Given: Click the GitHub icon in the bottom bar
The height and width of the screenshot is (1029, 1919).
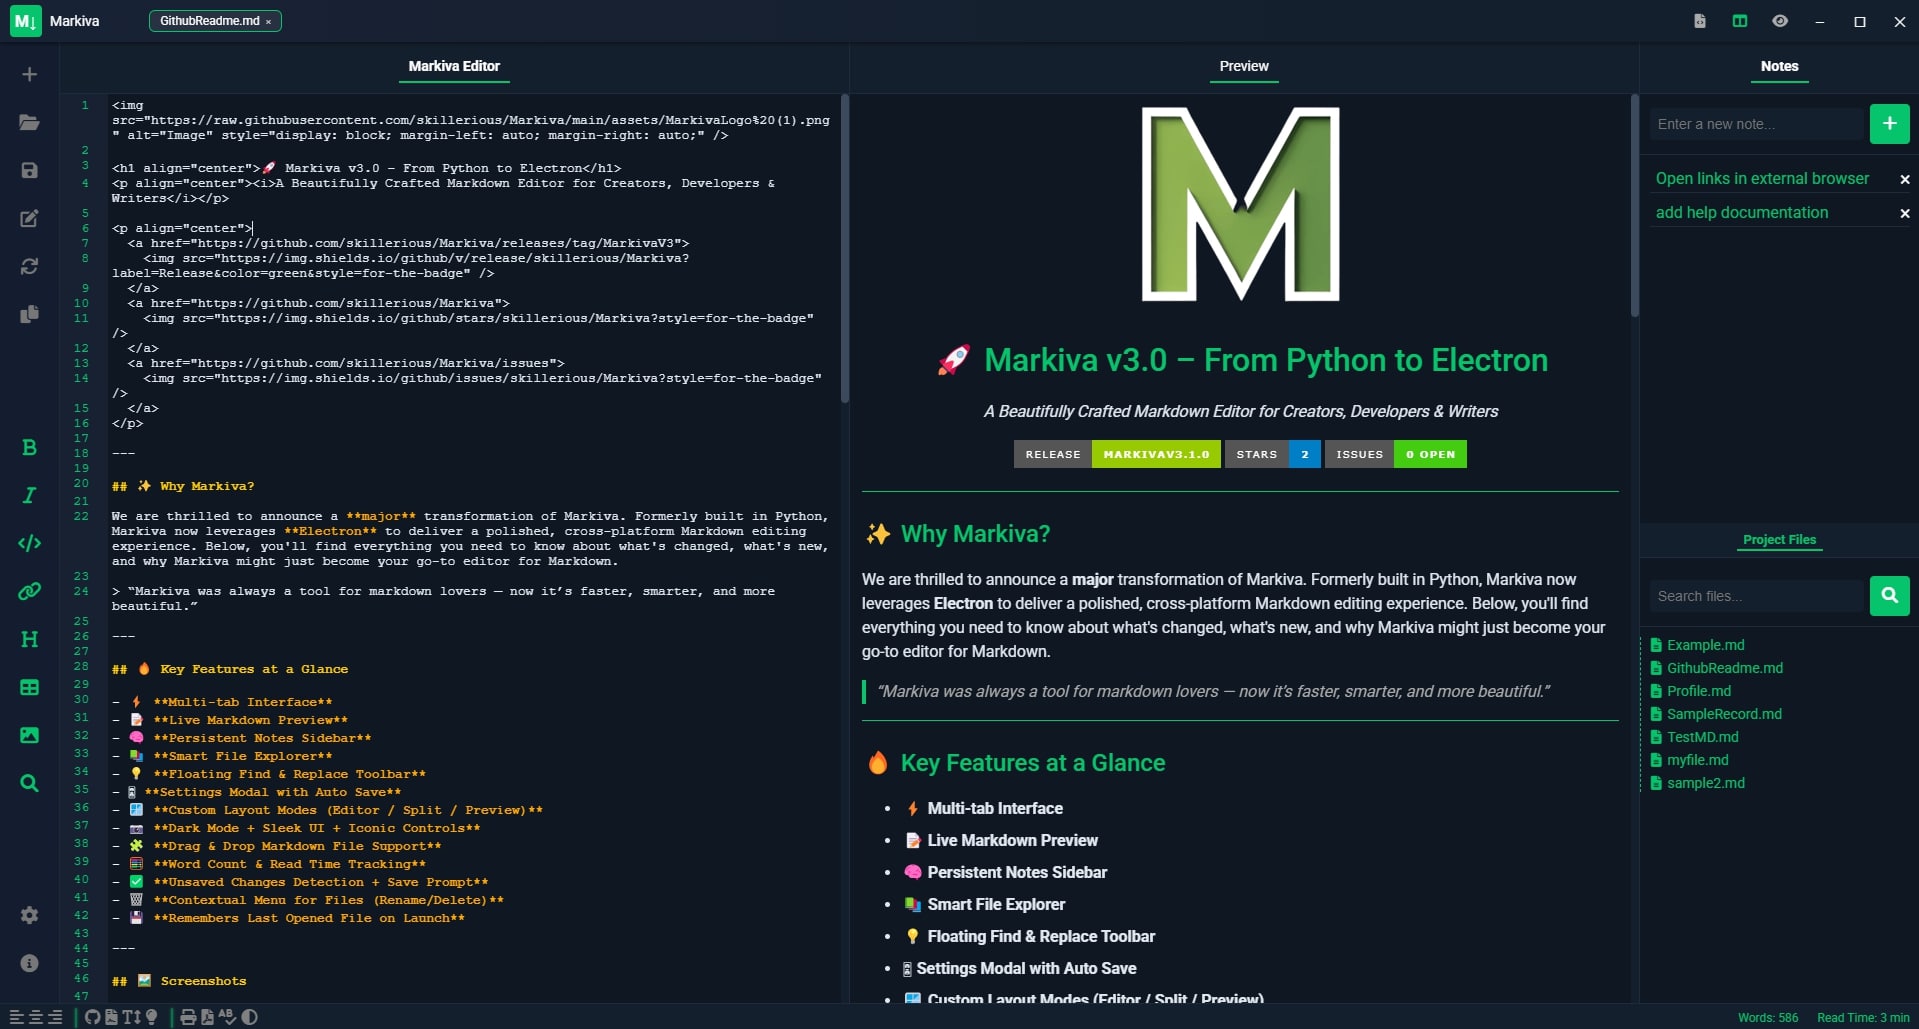Looking at the screenshot, I should (x=92, y=1017).
